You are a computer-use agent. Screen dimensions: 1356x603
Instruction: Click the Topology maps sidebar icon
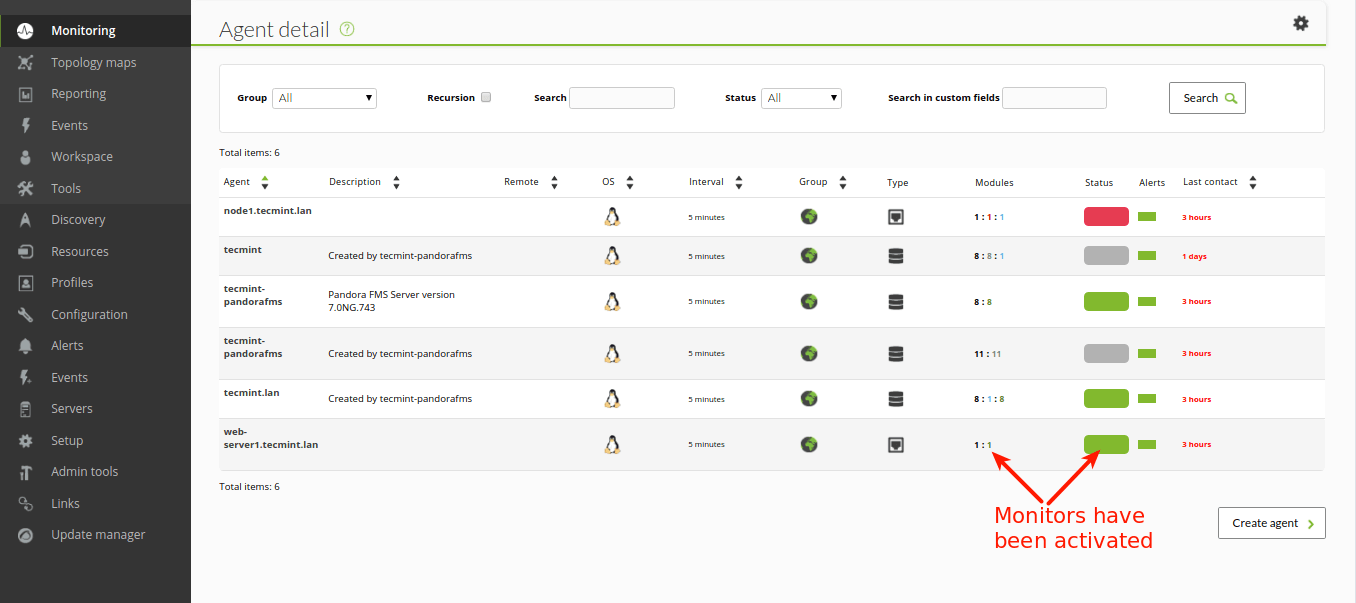26,63
